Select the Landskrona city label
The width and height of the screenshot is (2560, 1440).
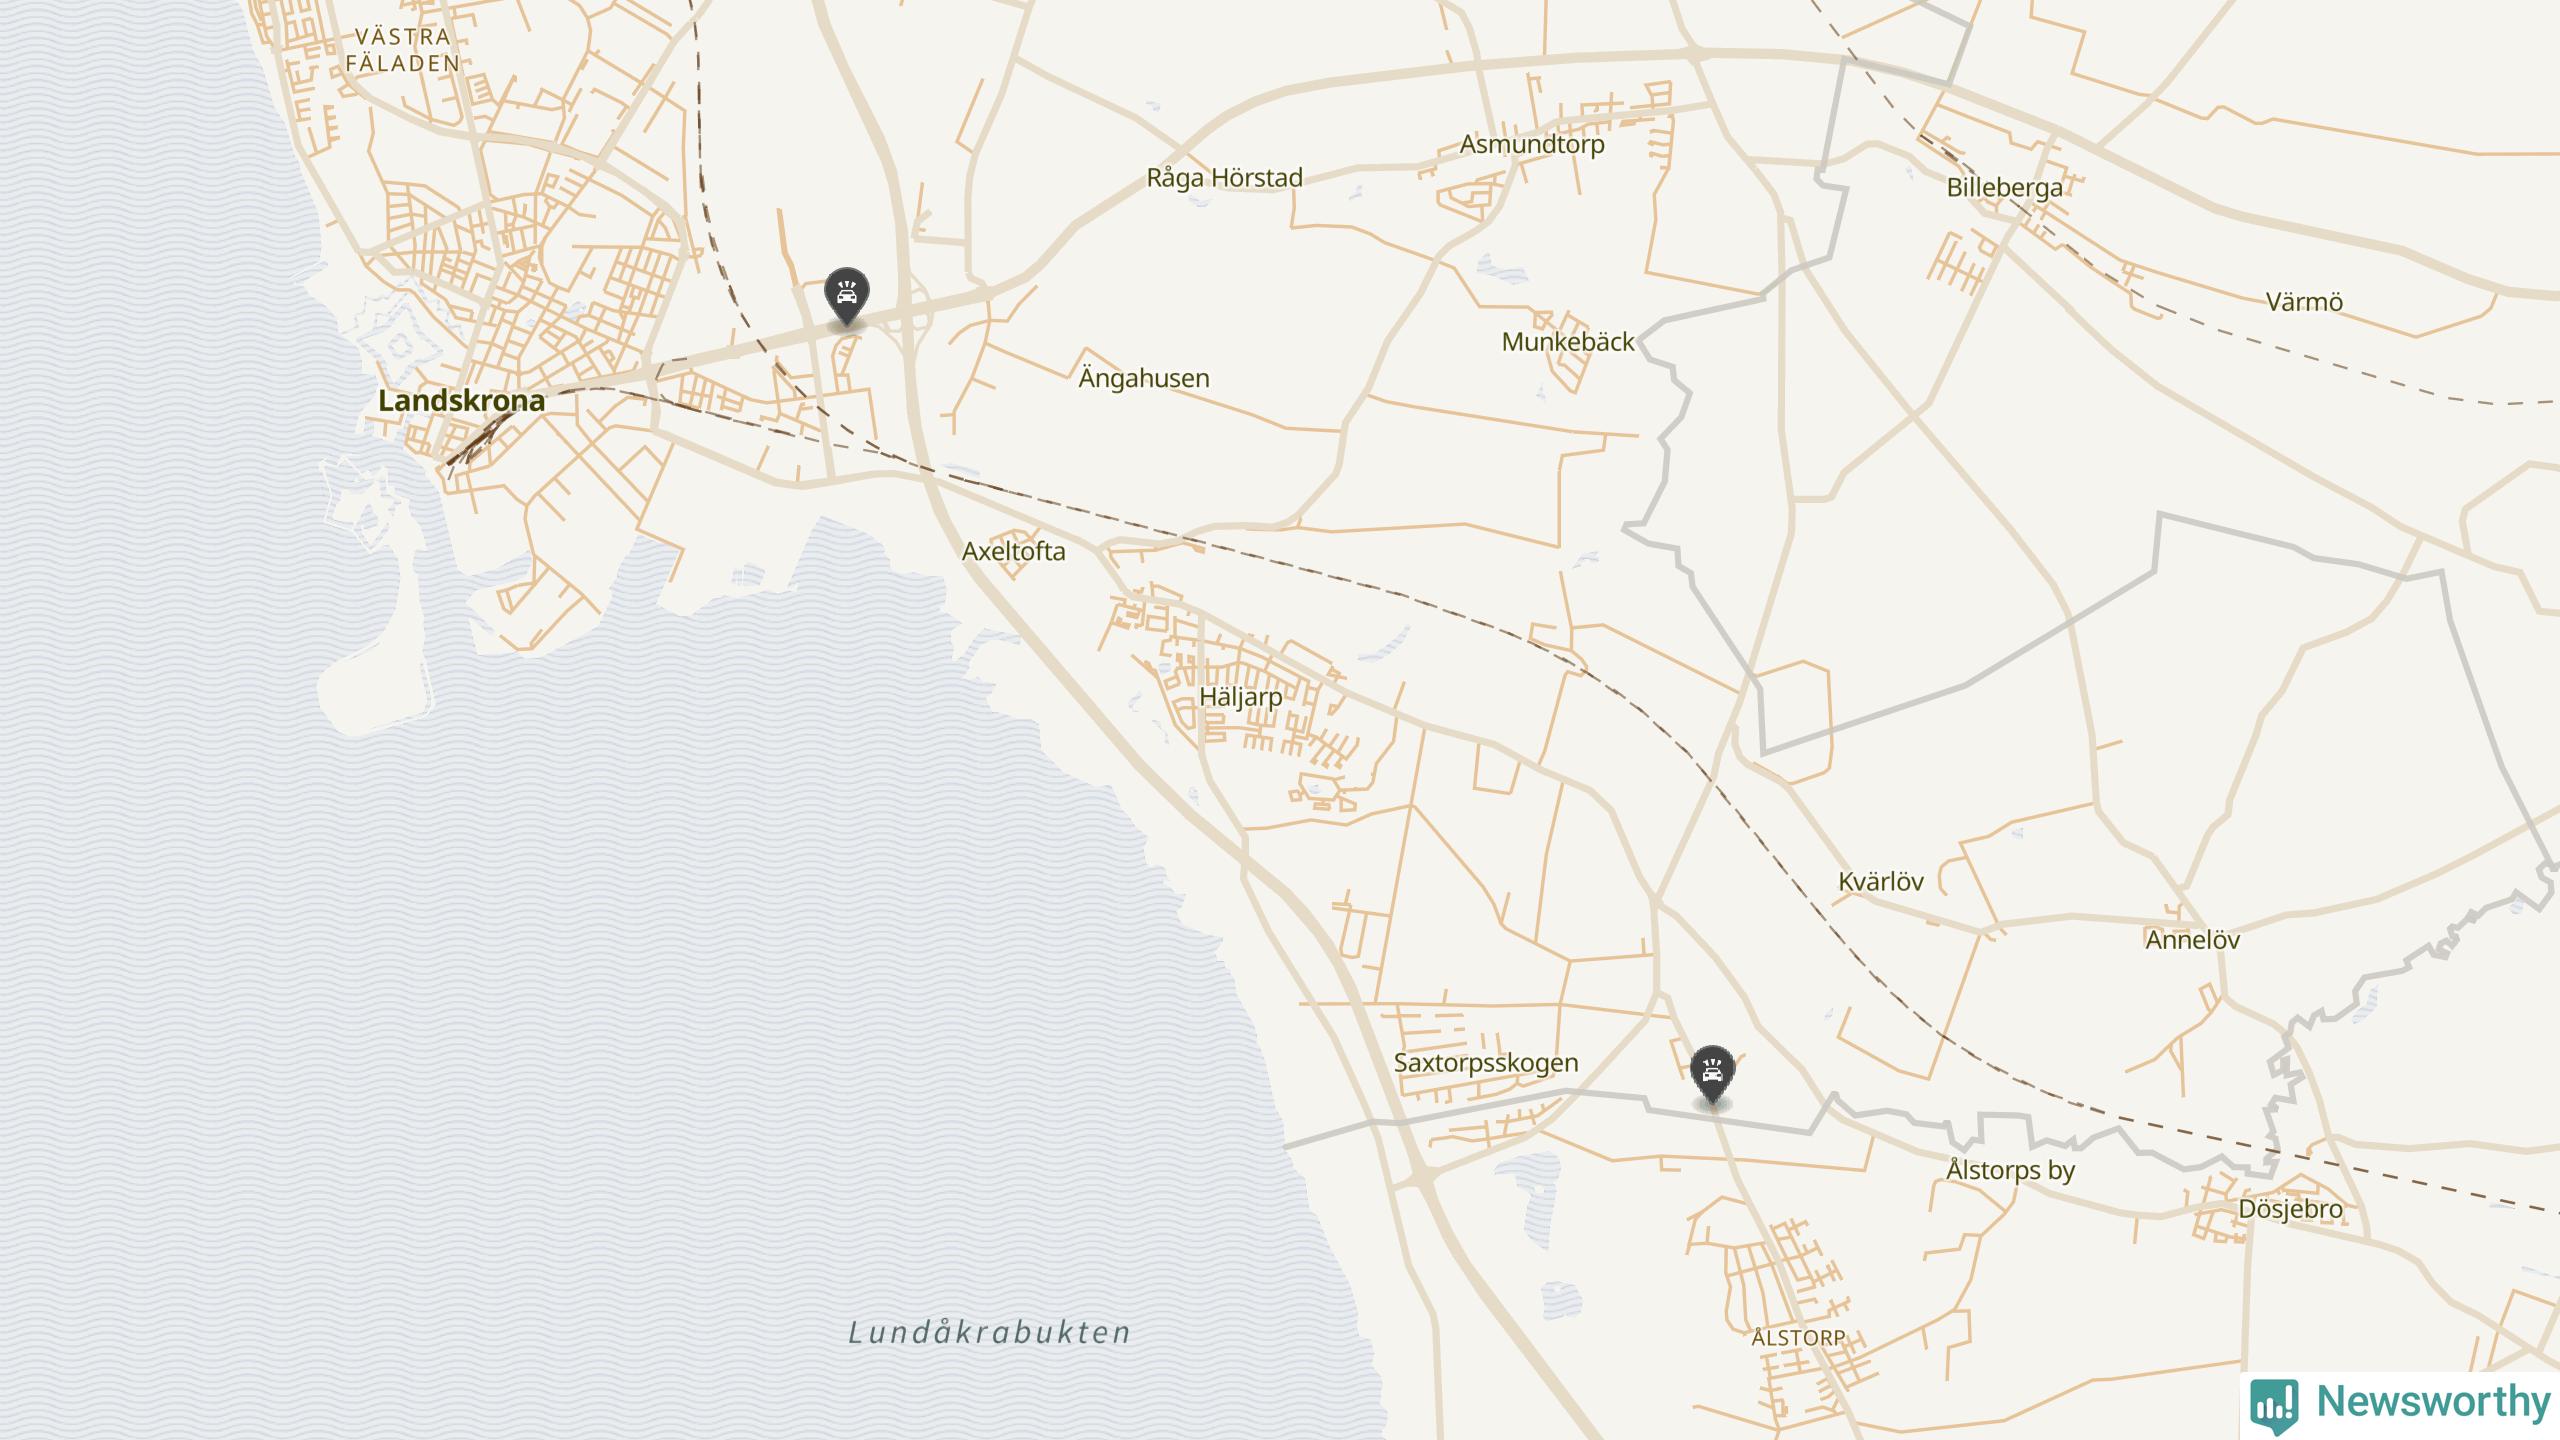pyautogui.click(x=461, y=401)
